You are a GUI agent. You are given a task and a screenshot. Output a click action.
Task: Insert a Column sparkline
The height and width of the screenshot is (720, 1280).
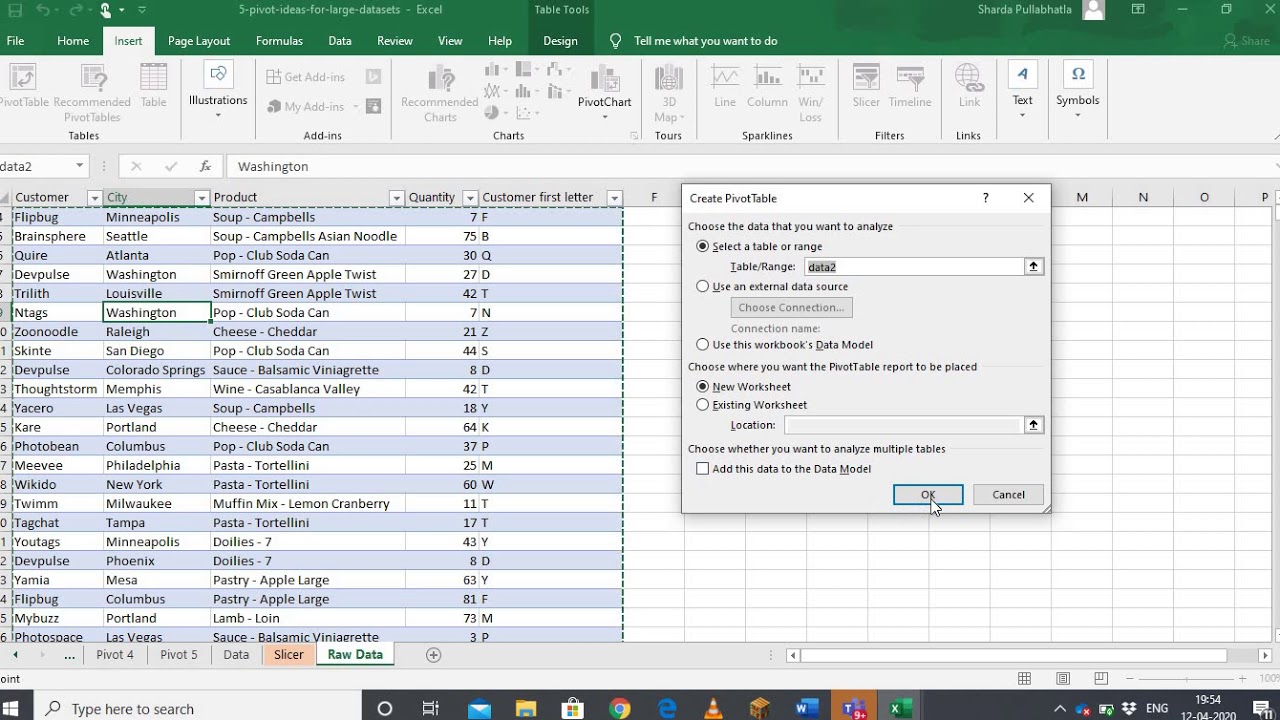pyautogui.click(x=767, y=86)
